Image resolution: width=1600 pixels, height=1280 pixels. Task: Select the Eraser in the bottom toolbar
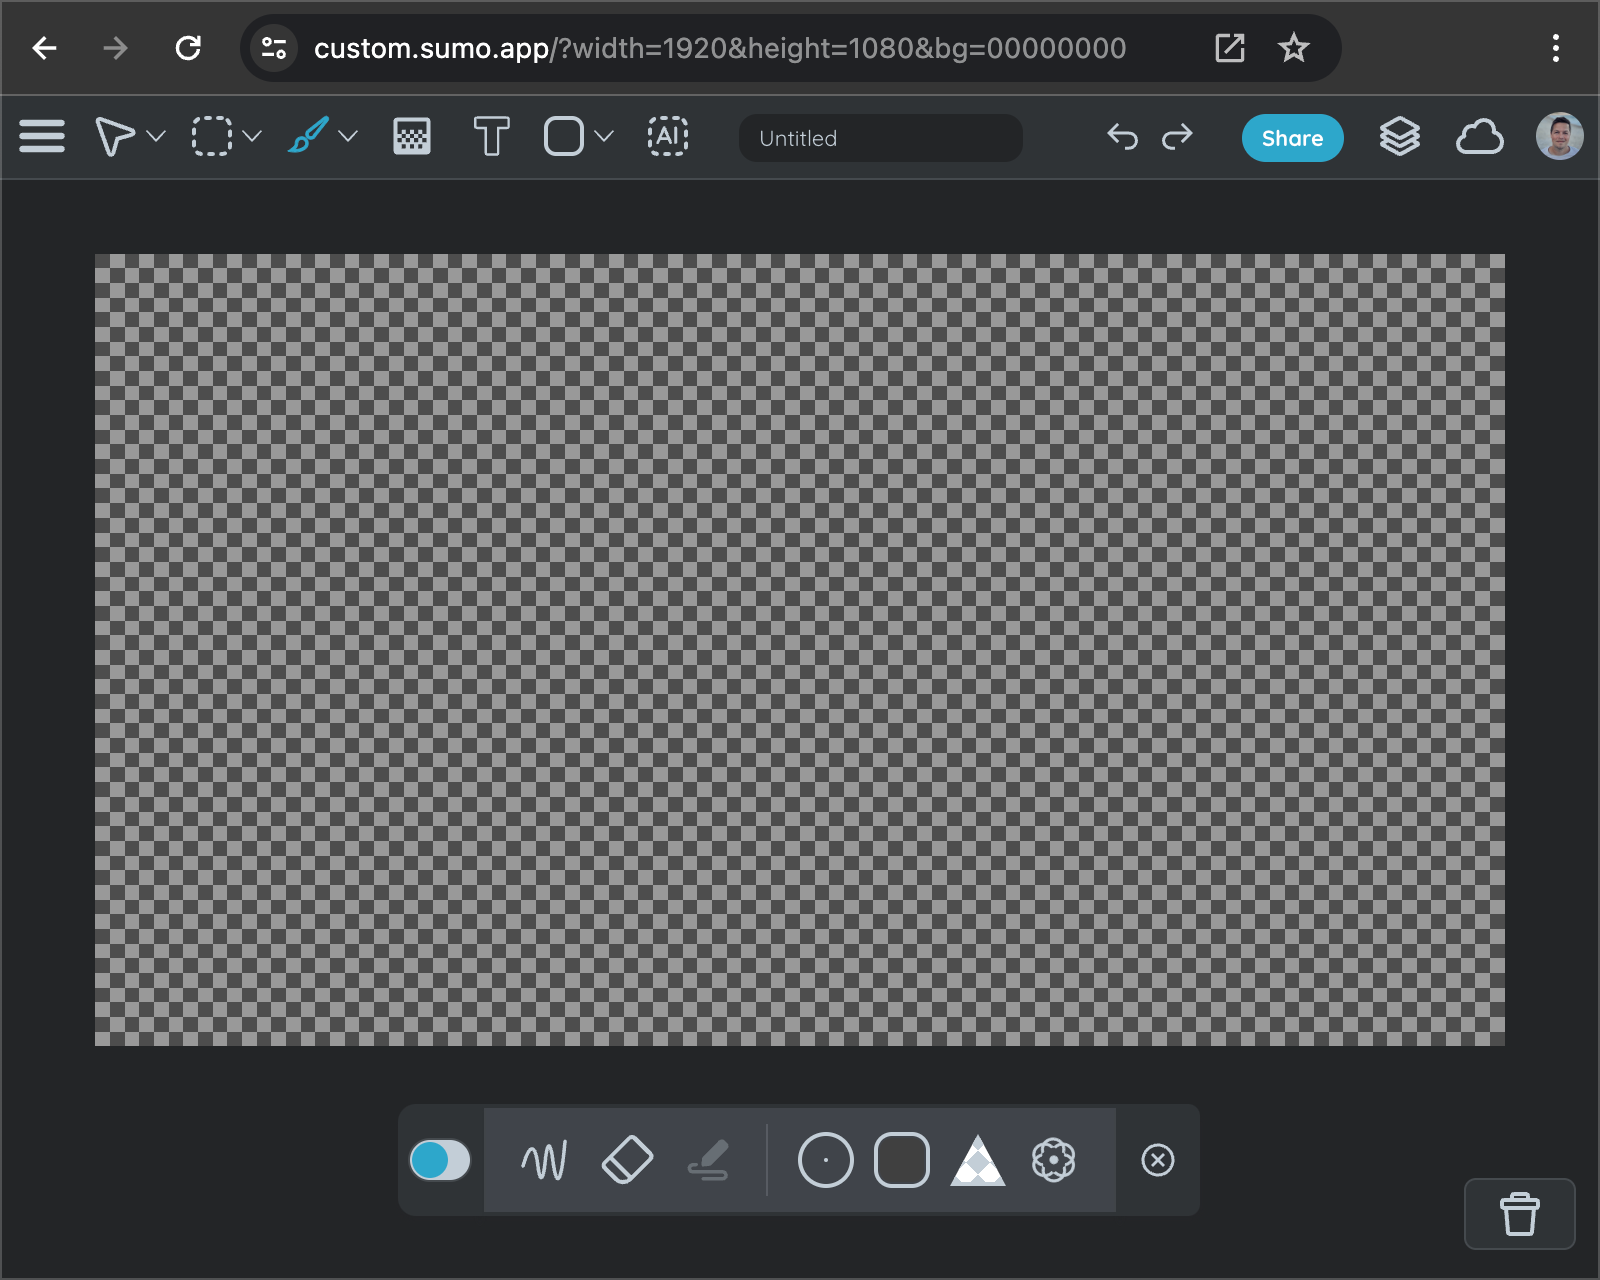(627, 1161)
